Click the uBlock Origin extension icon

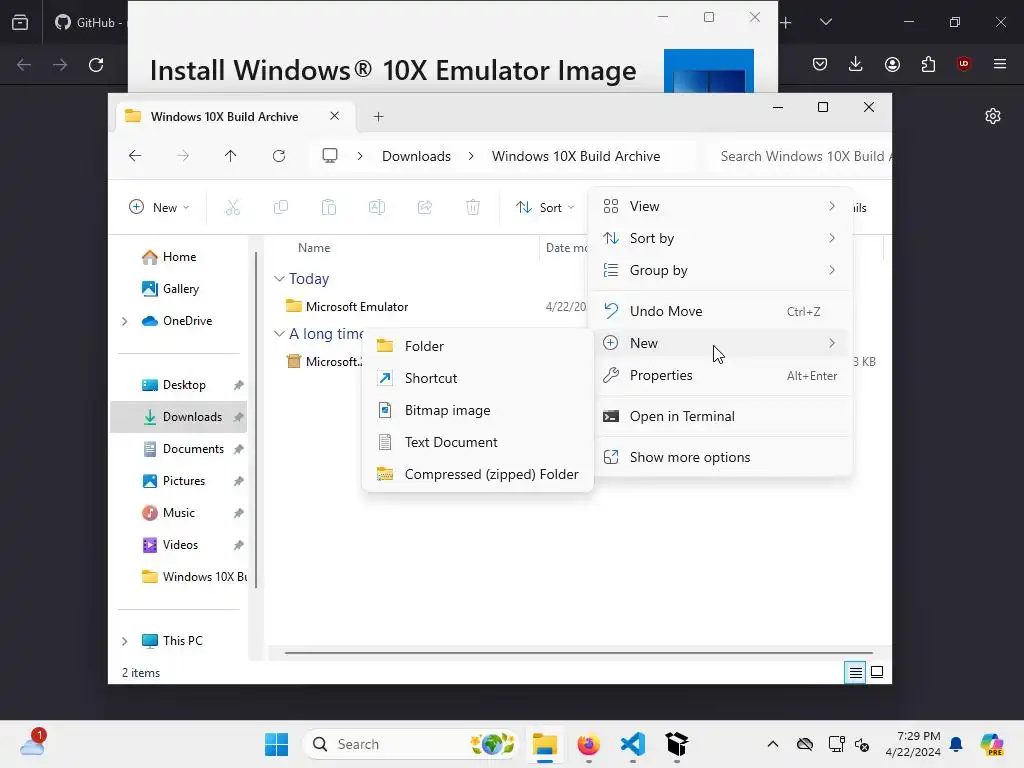pyautogui.click(x=963, y=64)
